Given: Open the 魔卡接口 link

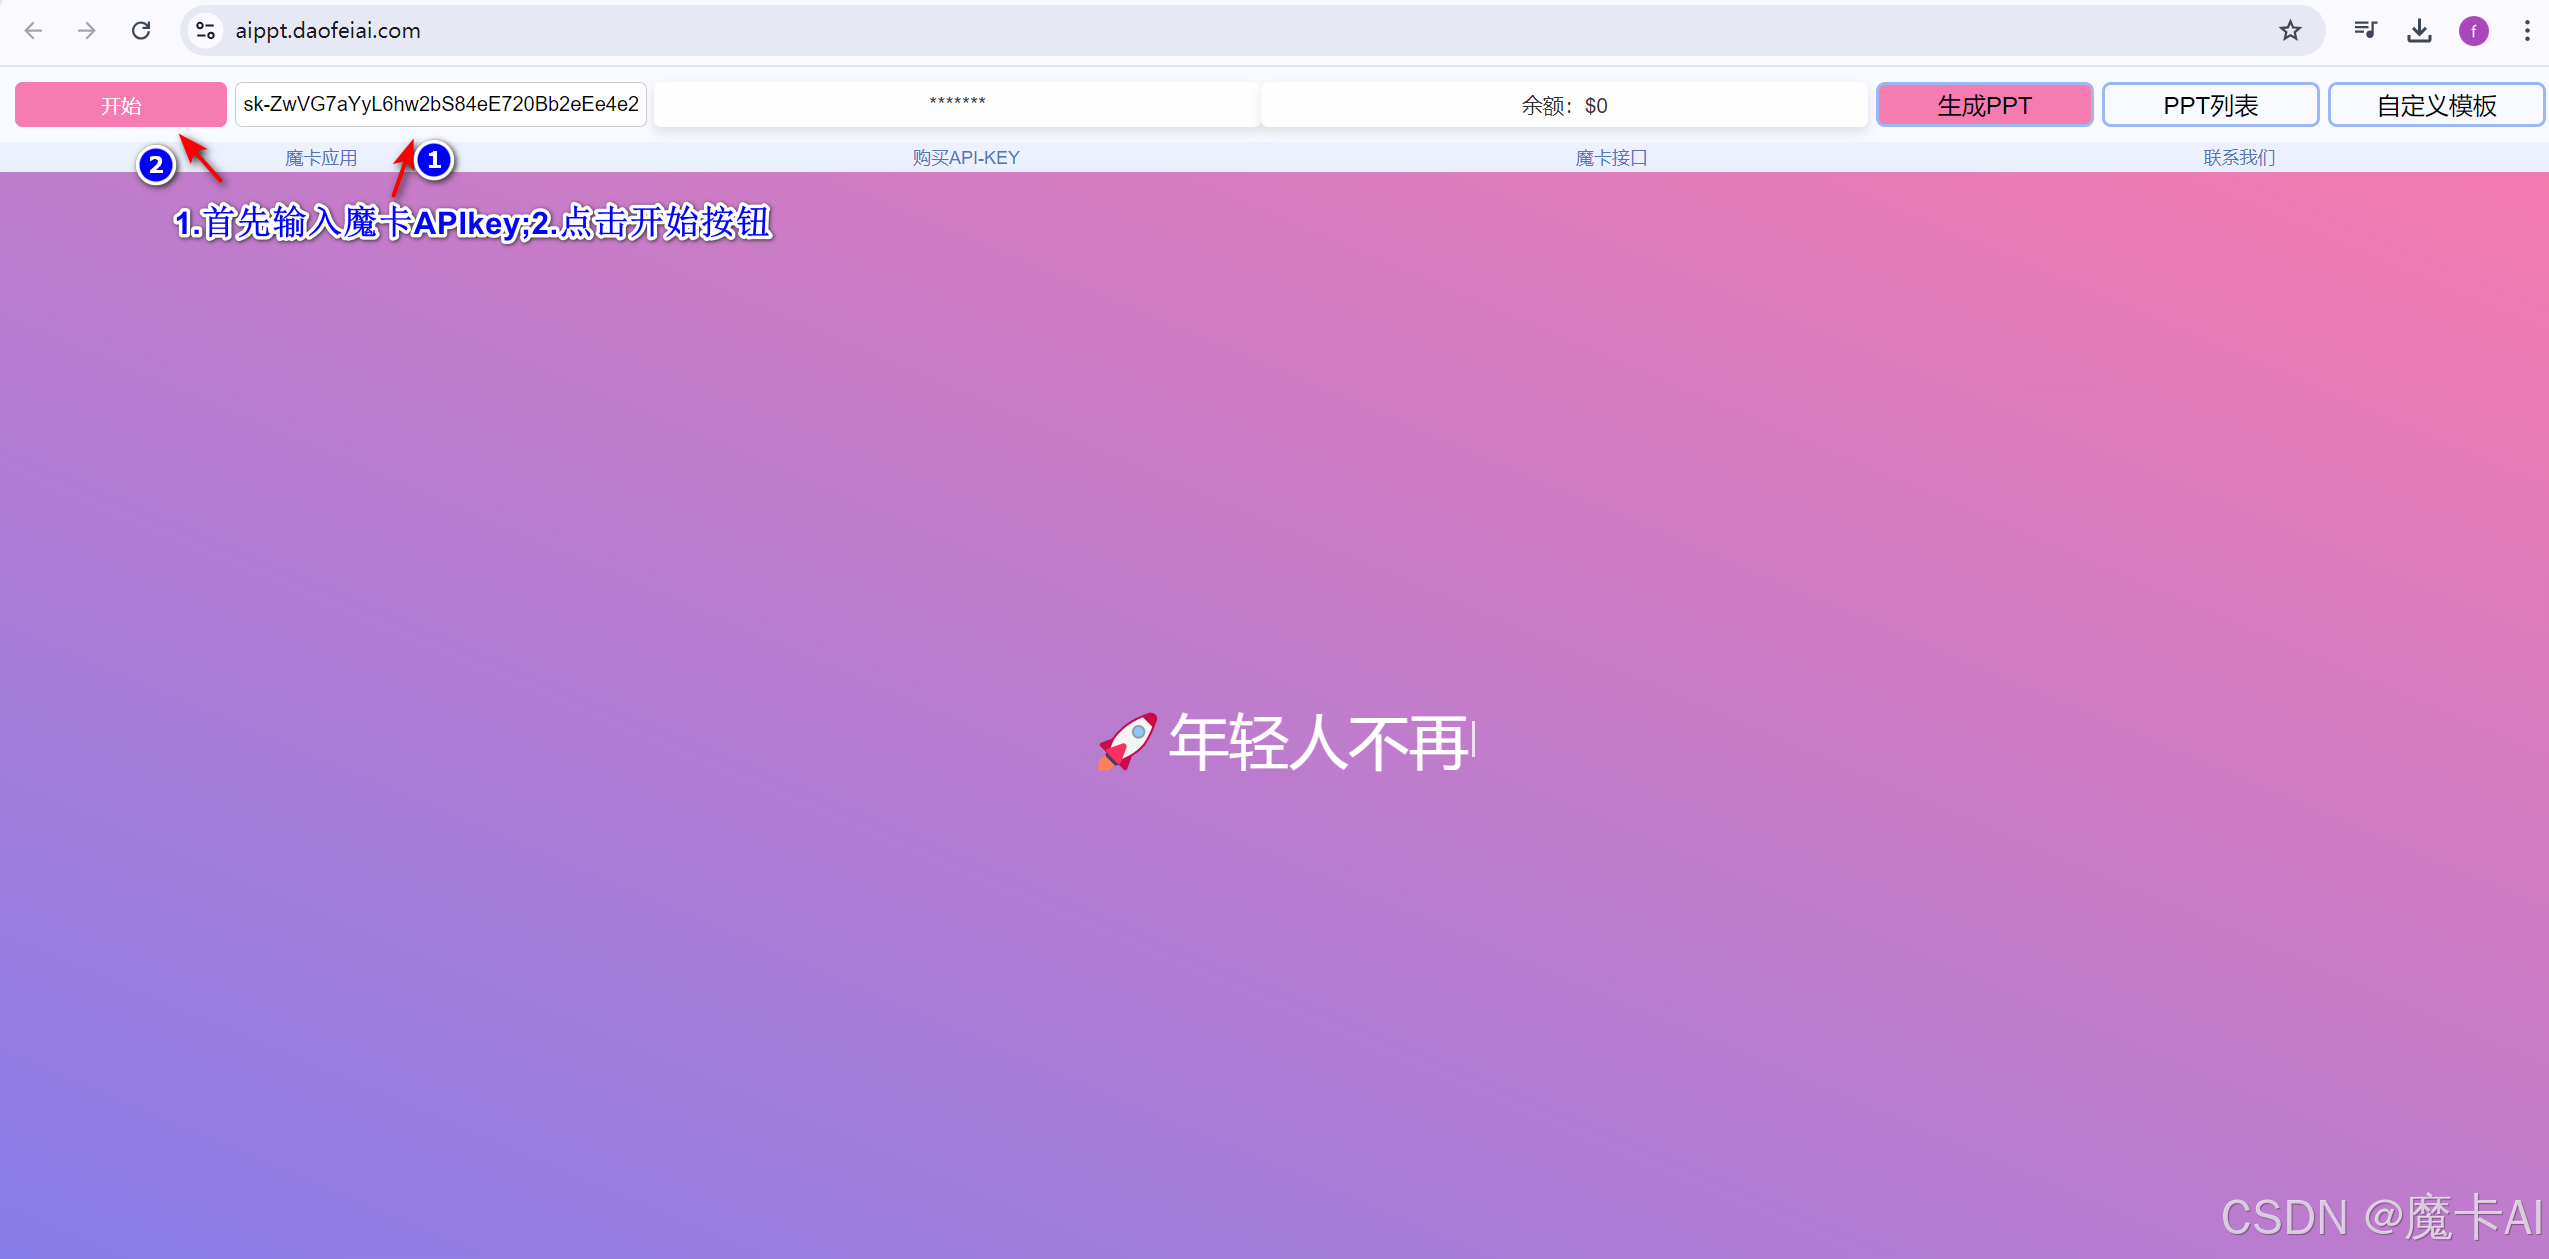Looking at the screenshot, I should click(1611, 158).
